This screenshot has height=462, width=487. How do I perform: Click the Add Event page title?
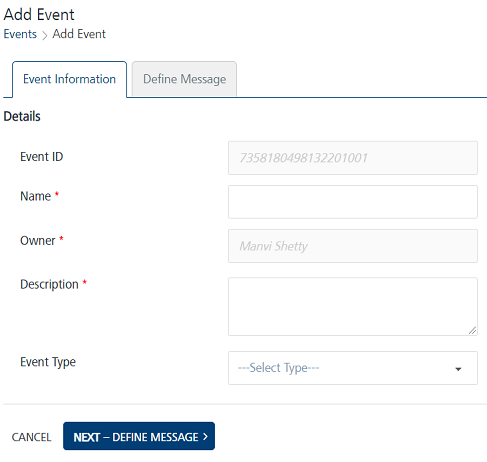[39, 15]
